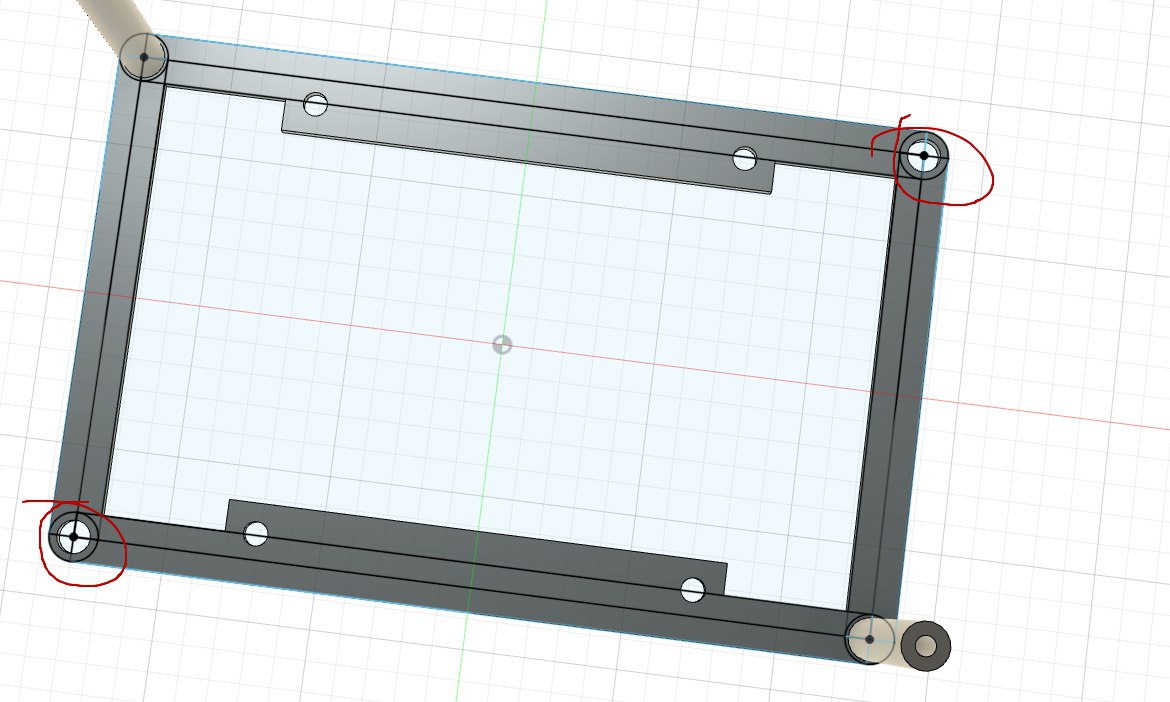Select the left hole in the lower mounting tab
The image size is (1170, 702).
pyautogui.click(x=256, y=534)
